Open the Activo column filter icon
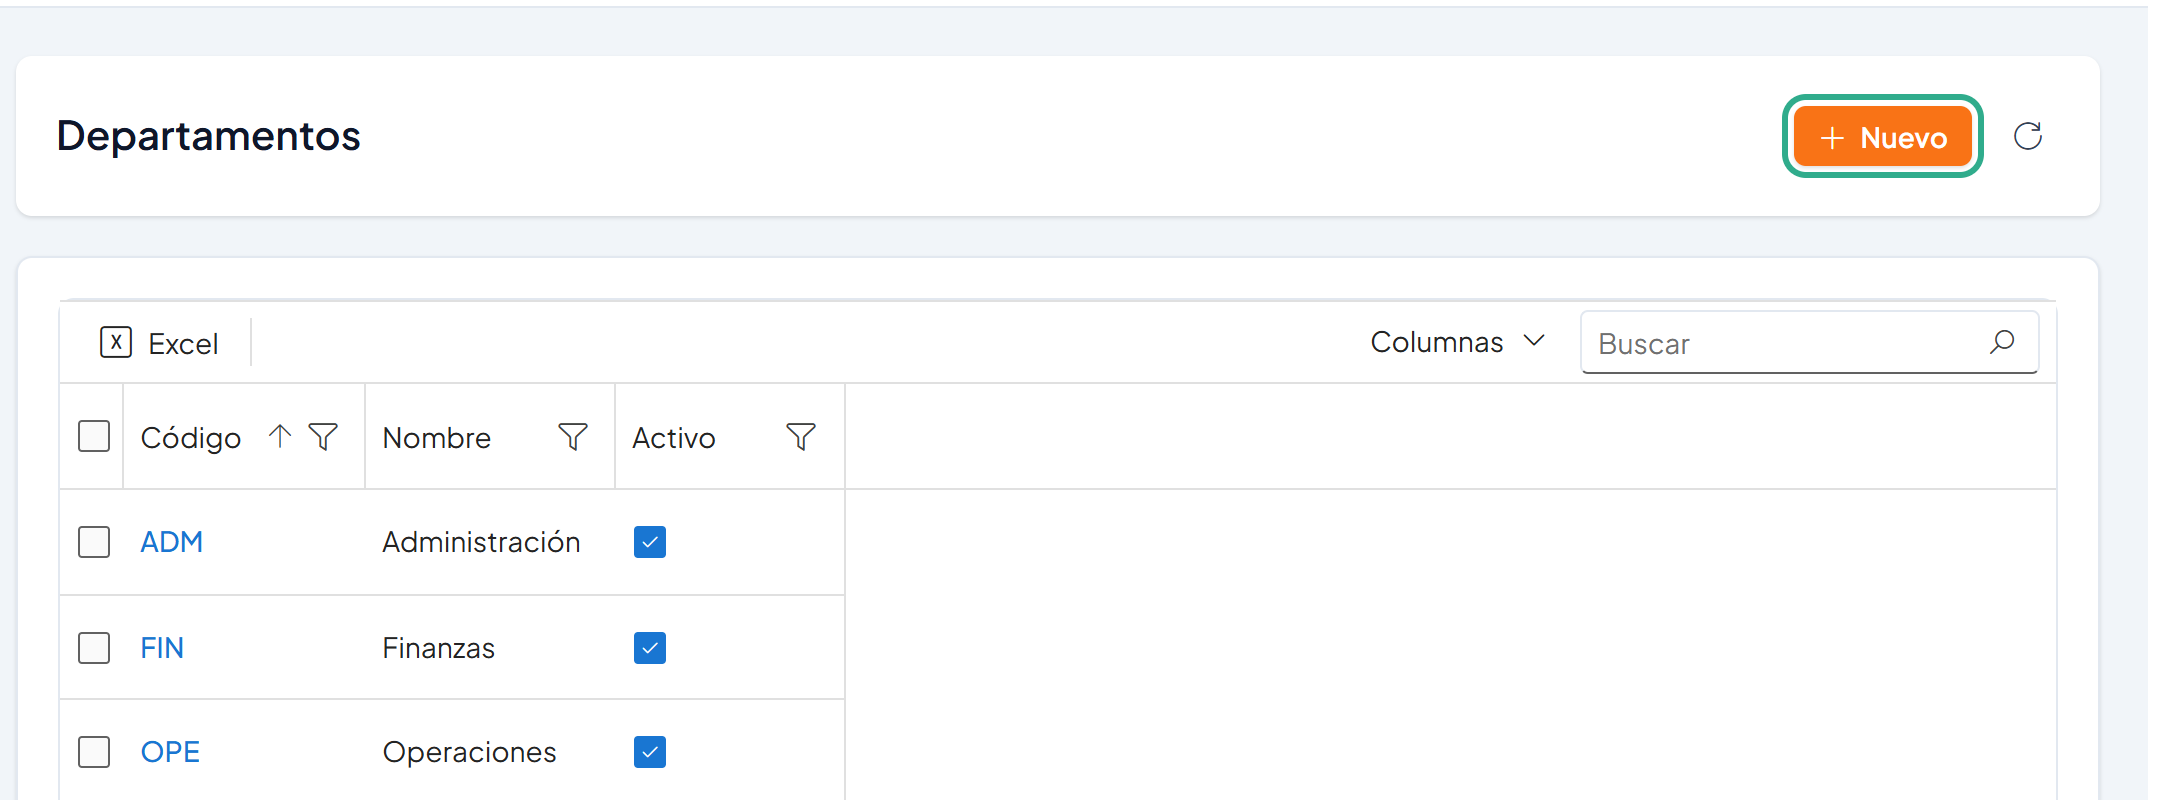This screenshot has width=2164, height=800. 801,437
